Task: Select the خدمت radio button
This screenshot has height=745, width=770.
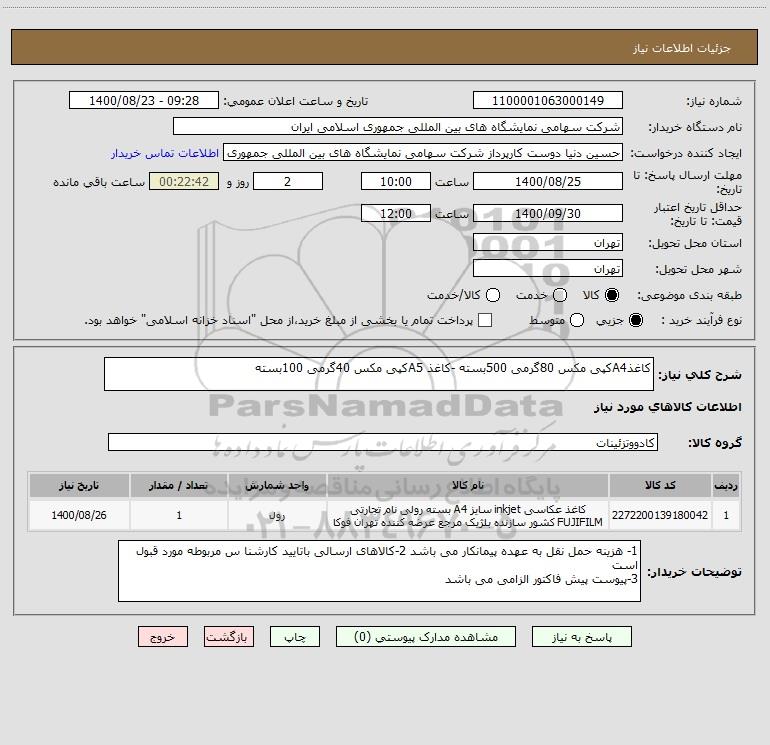Action: click(x=560, y=295)
